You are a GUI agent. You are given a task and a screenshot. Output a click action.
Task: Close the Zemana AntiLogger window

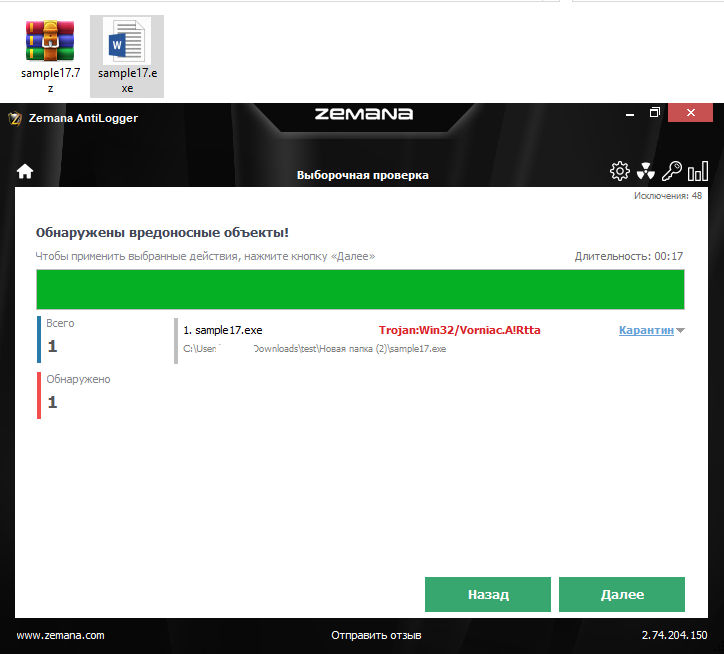pyautogui.click(x=690, y=113)
